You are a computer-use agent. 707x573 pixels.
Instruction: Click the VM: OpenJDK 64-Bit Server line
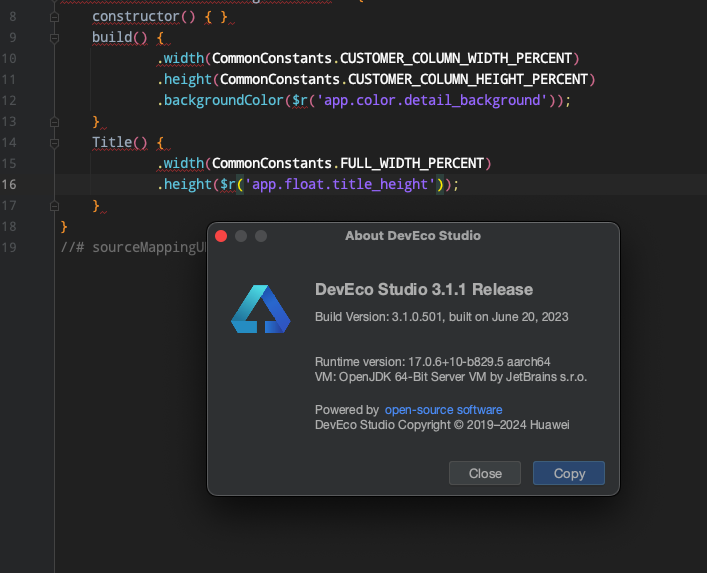(451, 377)
